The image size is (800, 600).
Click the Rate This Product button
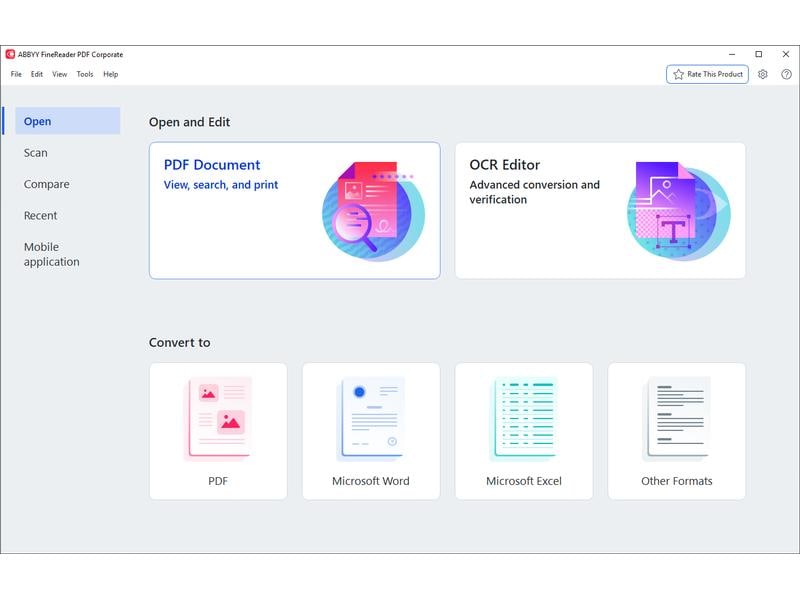(x=707, y=74)
